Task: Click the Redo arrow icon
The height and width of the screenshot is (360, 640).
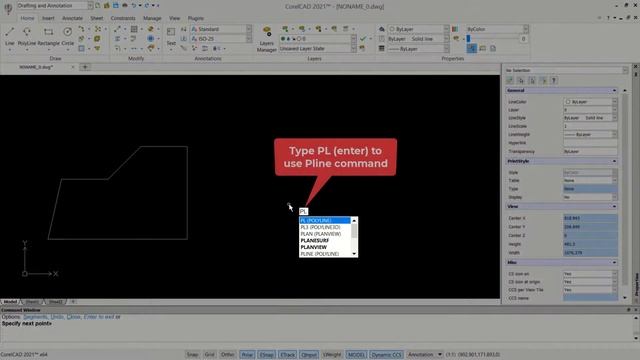Action: tap(147, 6)
